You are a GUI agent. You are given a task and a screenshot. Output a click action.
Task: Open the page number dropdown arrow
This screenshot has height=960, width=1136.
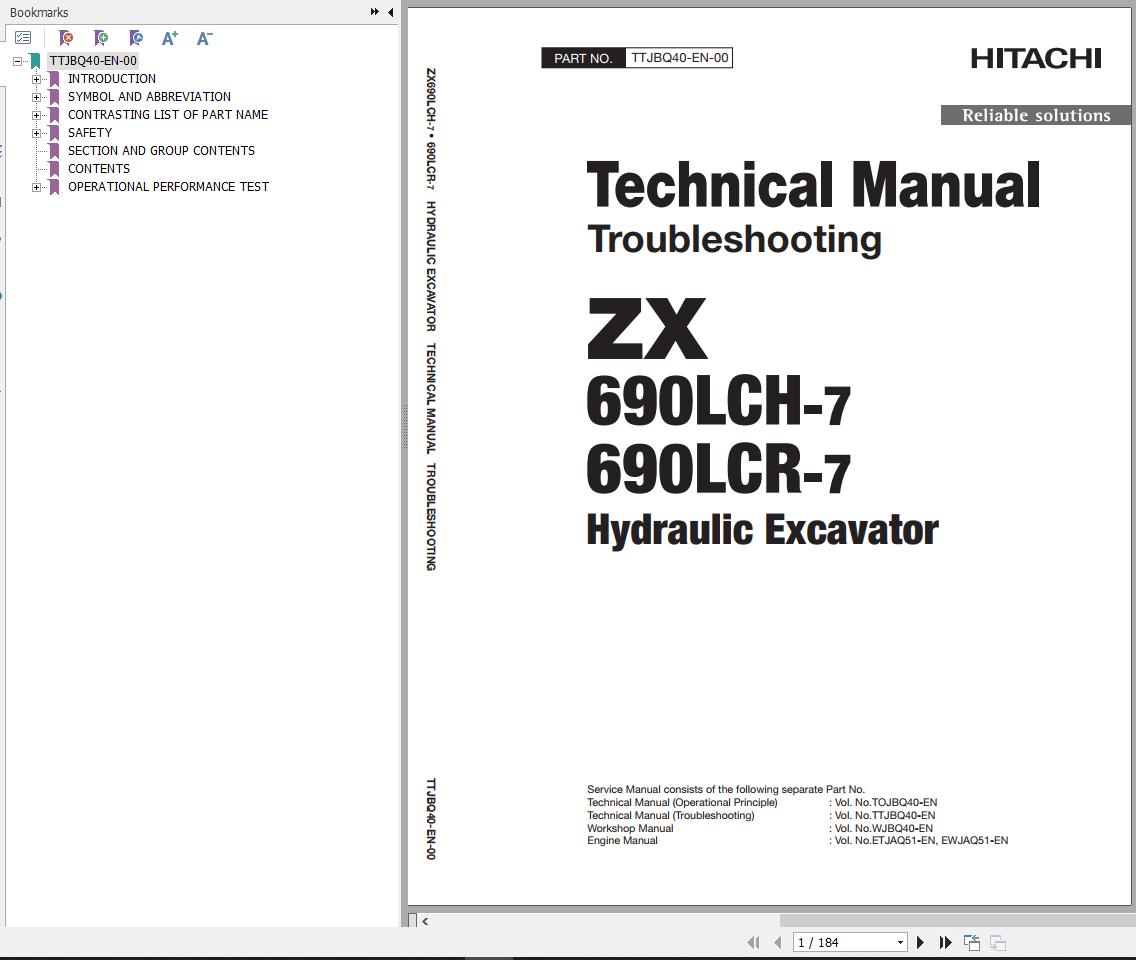[x=901, y=943]
